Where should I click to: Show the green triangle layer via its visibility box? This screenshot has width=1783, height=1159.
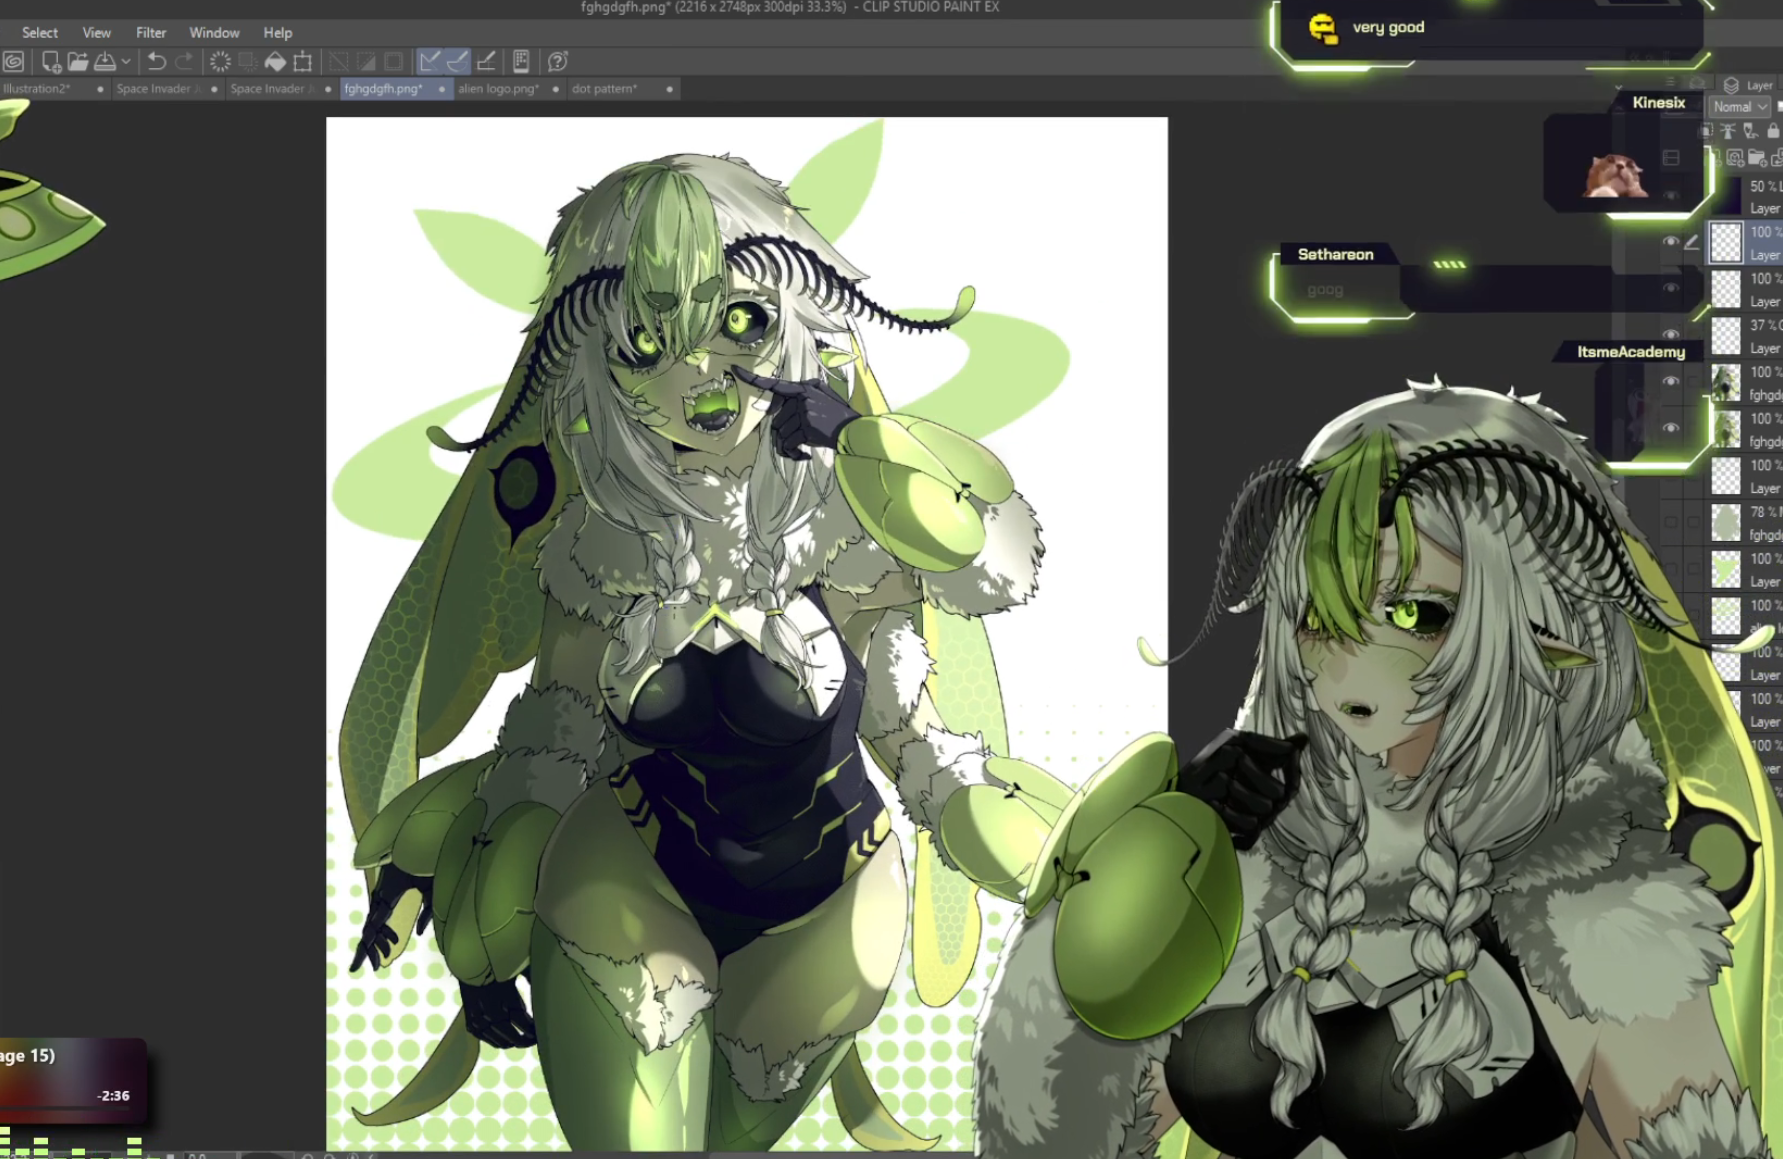[1670, 569]
